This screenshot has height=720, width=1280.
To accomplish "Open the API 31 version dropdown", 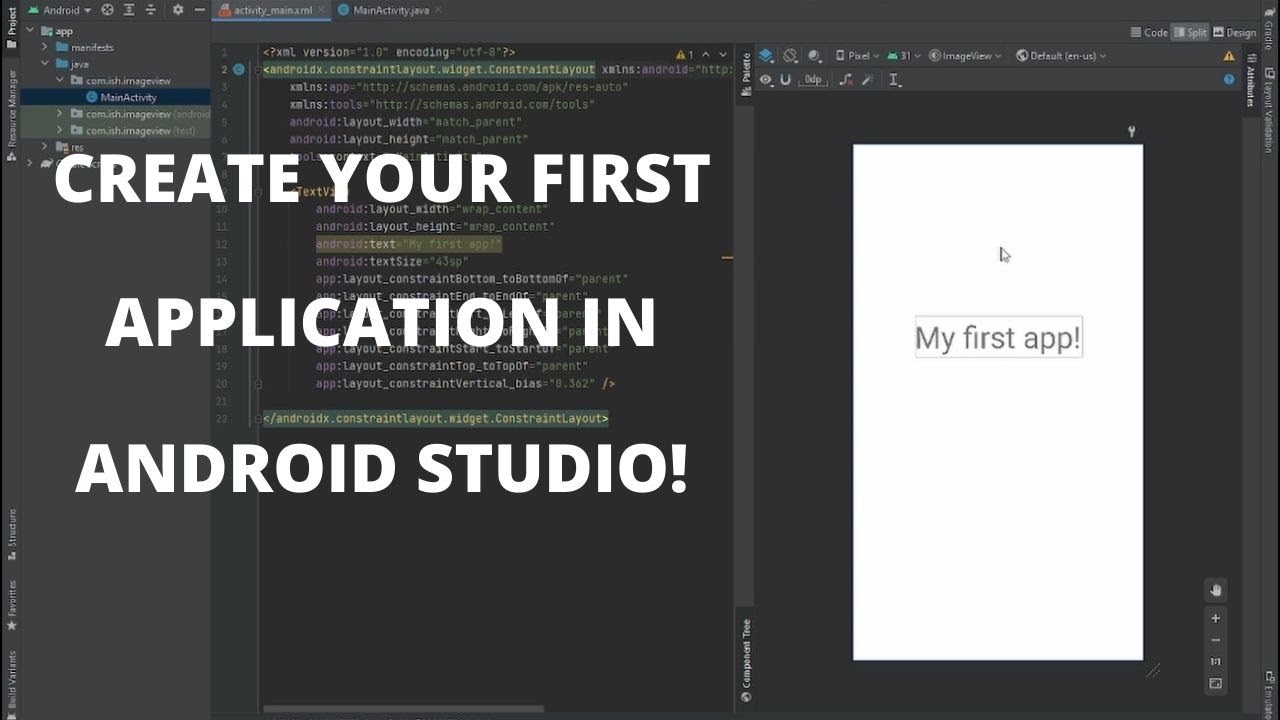I will pyautogui.click(x=904, y=56).
